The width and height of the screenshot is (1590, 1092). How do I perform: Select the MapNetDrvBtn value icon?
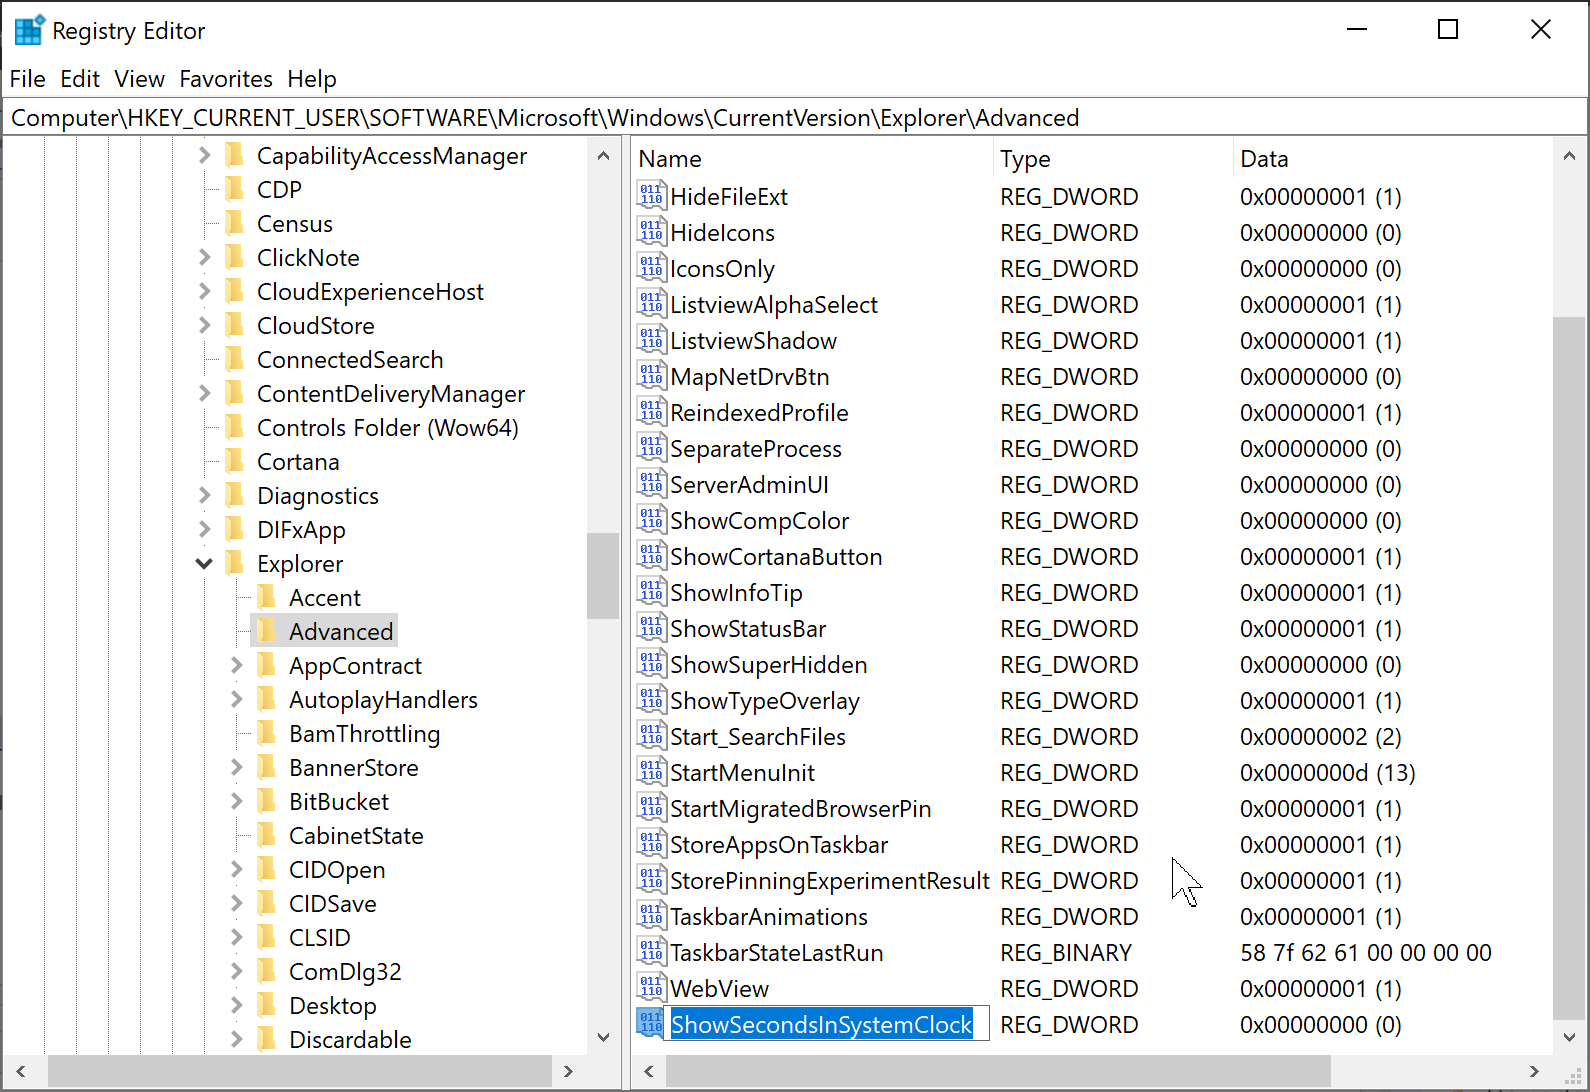[x=651, y=376]
